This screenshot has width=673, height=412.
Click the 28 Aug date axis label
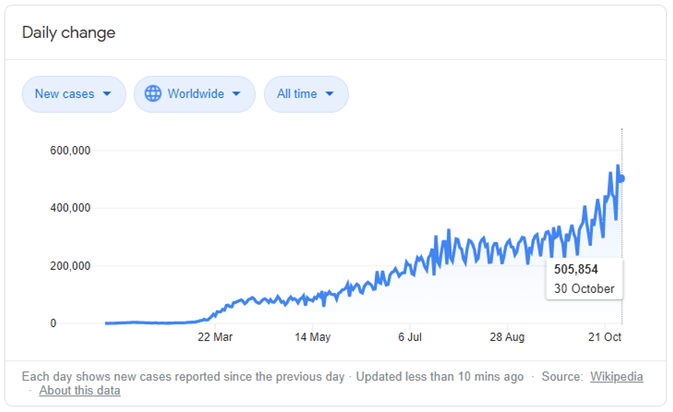506,339
